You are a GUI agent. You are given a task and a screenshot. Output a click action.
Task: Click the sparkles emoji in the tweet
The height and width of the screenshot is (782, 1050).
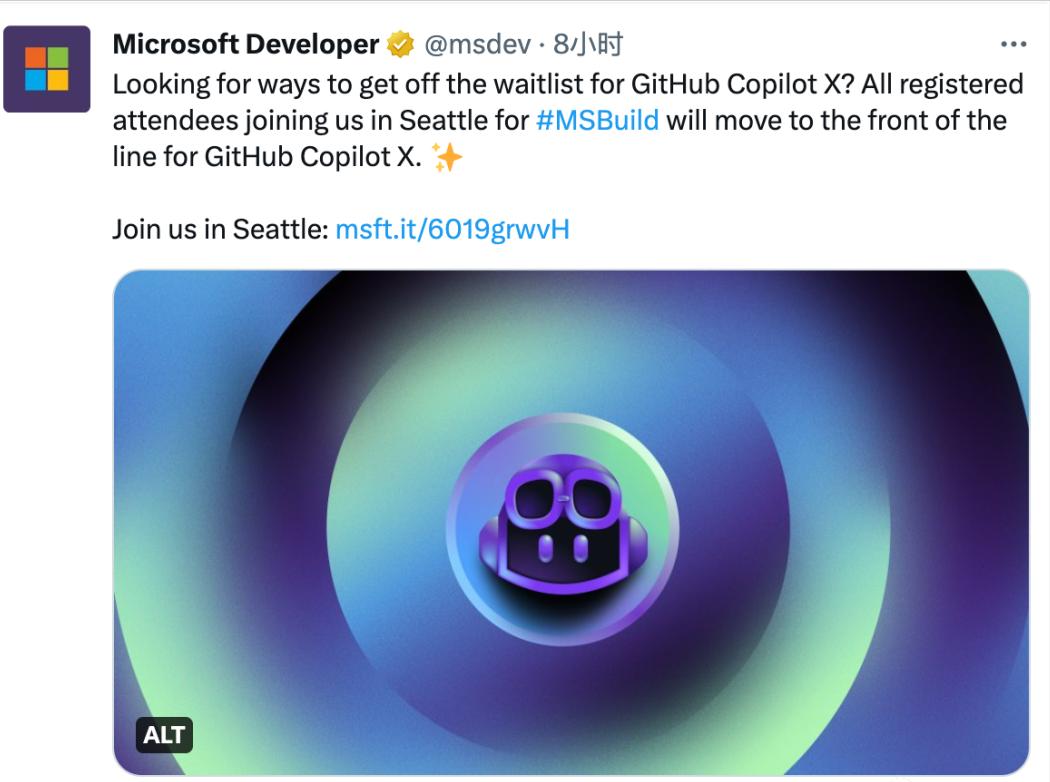point(447,159)
